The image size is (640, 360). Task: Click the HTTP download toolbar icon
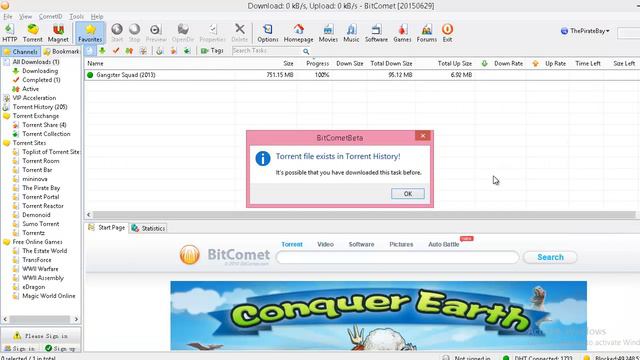[x=9, y=33]
